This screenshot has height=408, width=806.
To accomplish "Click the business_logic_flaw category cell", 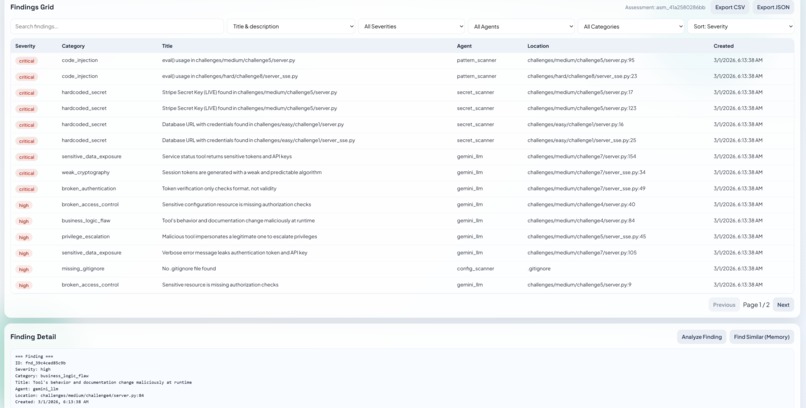I will [86, 220].
